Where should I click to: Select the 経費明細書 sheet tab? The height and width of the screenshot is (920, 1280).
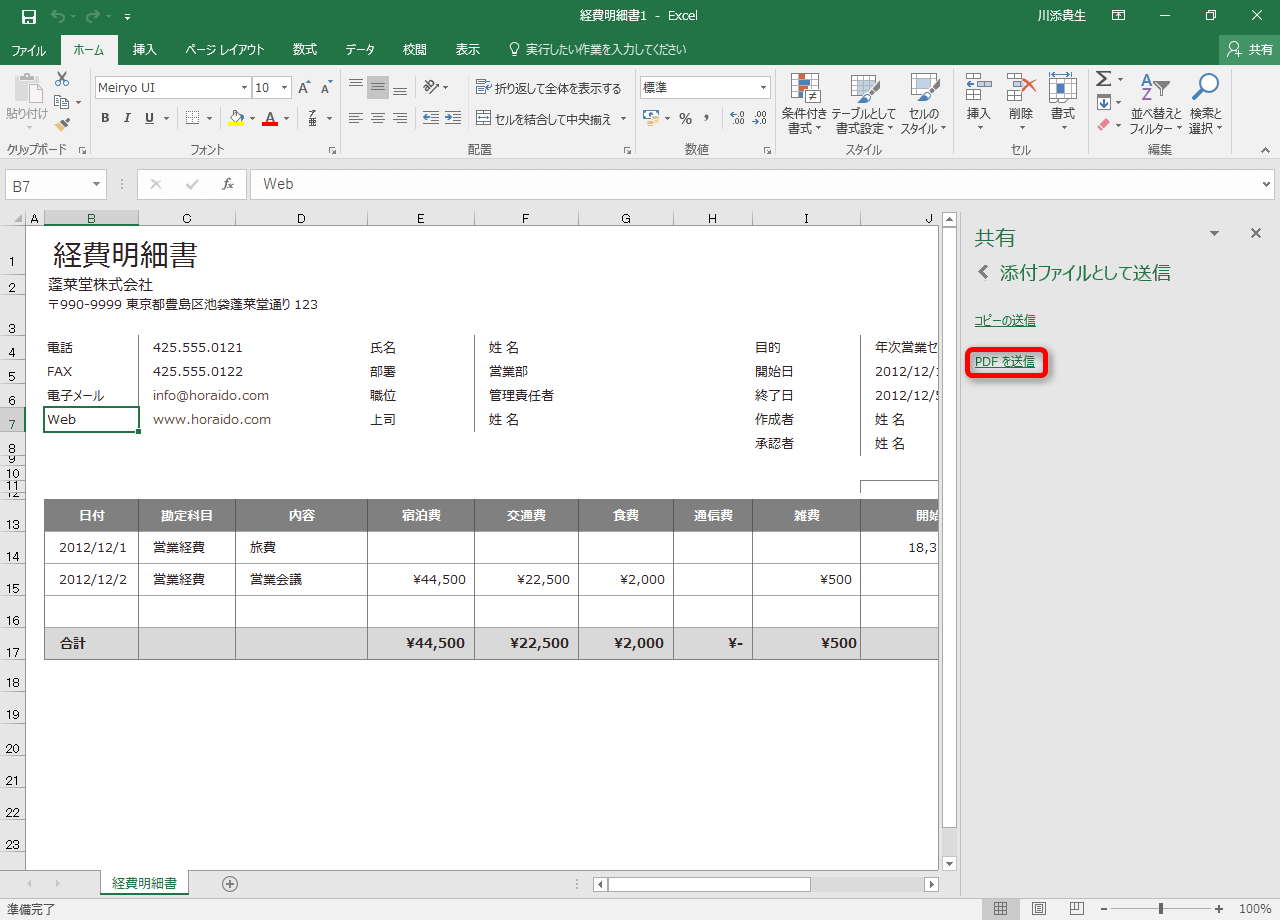point(145,883)
